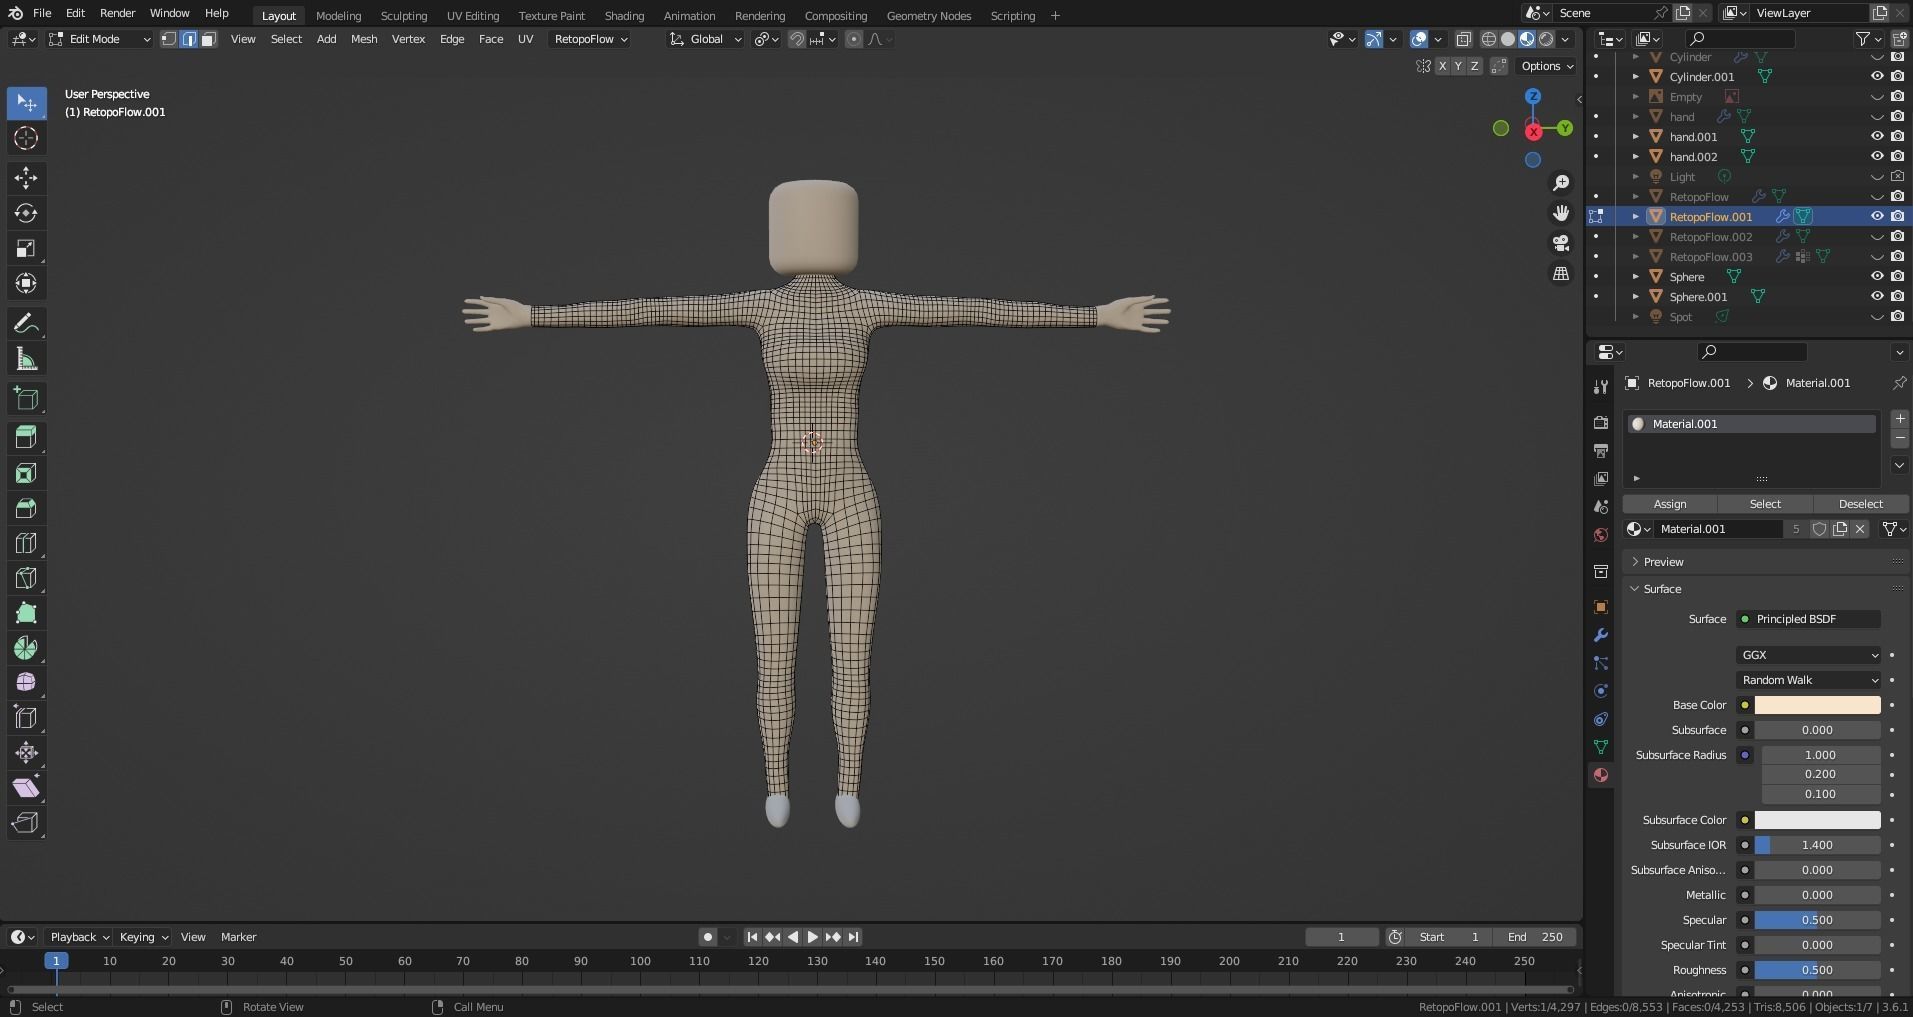Open the Playback dropdown

pyautogui.click(x=79, y=937)
